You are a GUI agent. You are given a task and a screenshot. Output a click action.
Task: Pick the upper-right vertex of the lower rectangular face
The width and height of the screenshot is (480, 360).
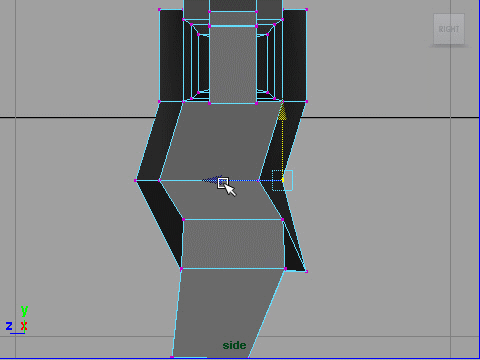(282, 219)
